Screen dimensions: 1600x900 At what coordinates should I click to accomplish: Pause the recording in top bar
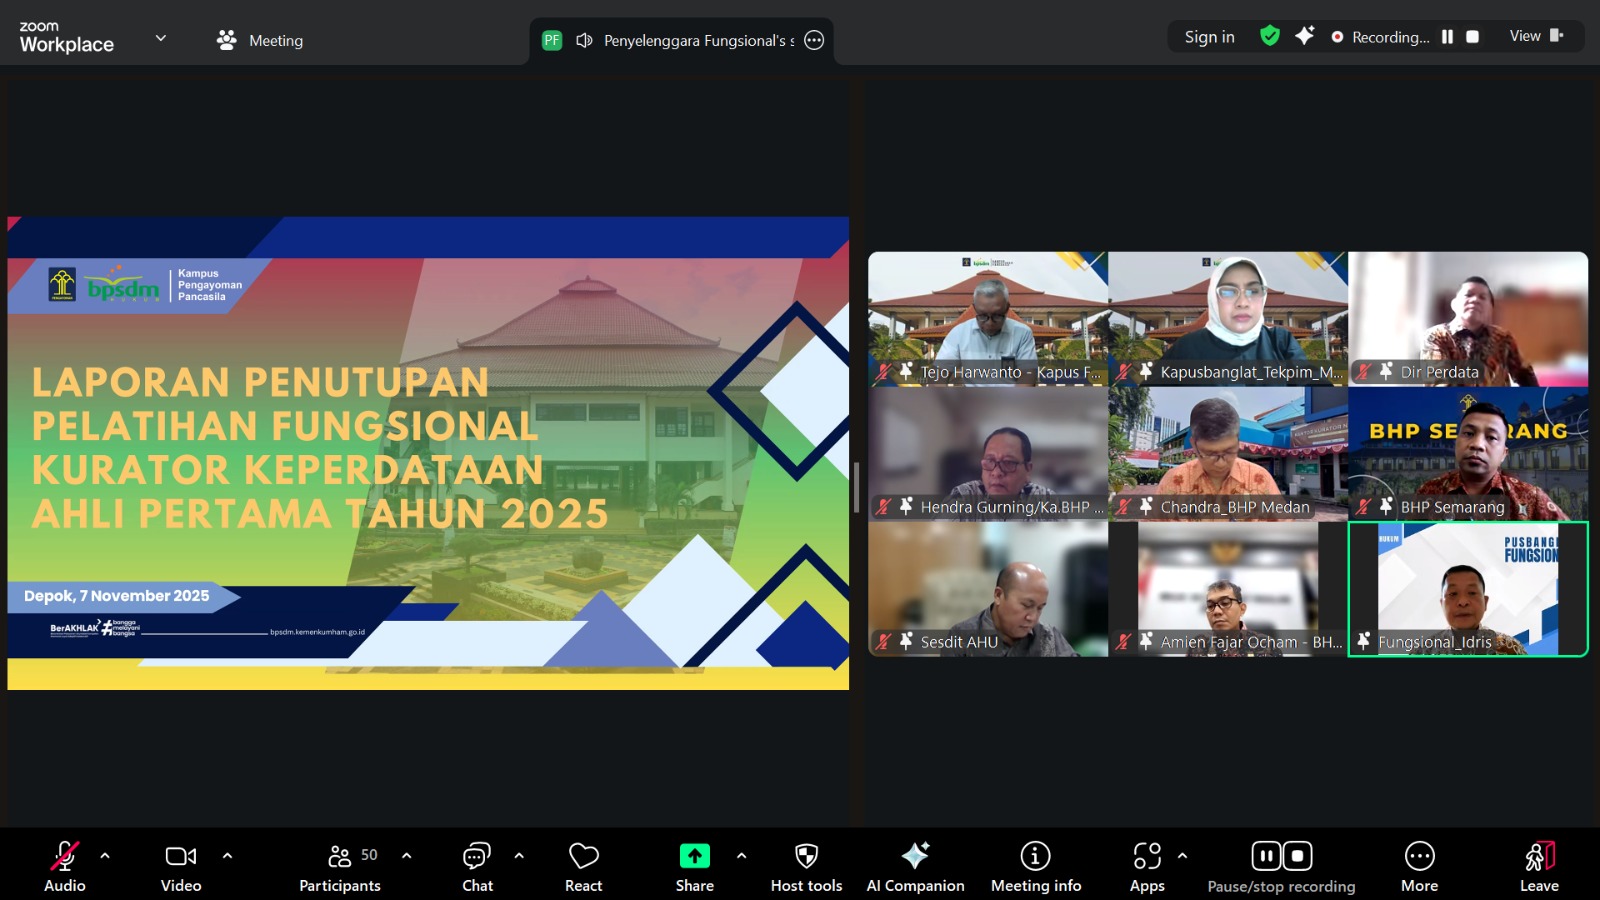point(1447,37)
